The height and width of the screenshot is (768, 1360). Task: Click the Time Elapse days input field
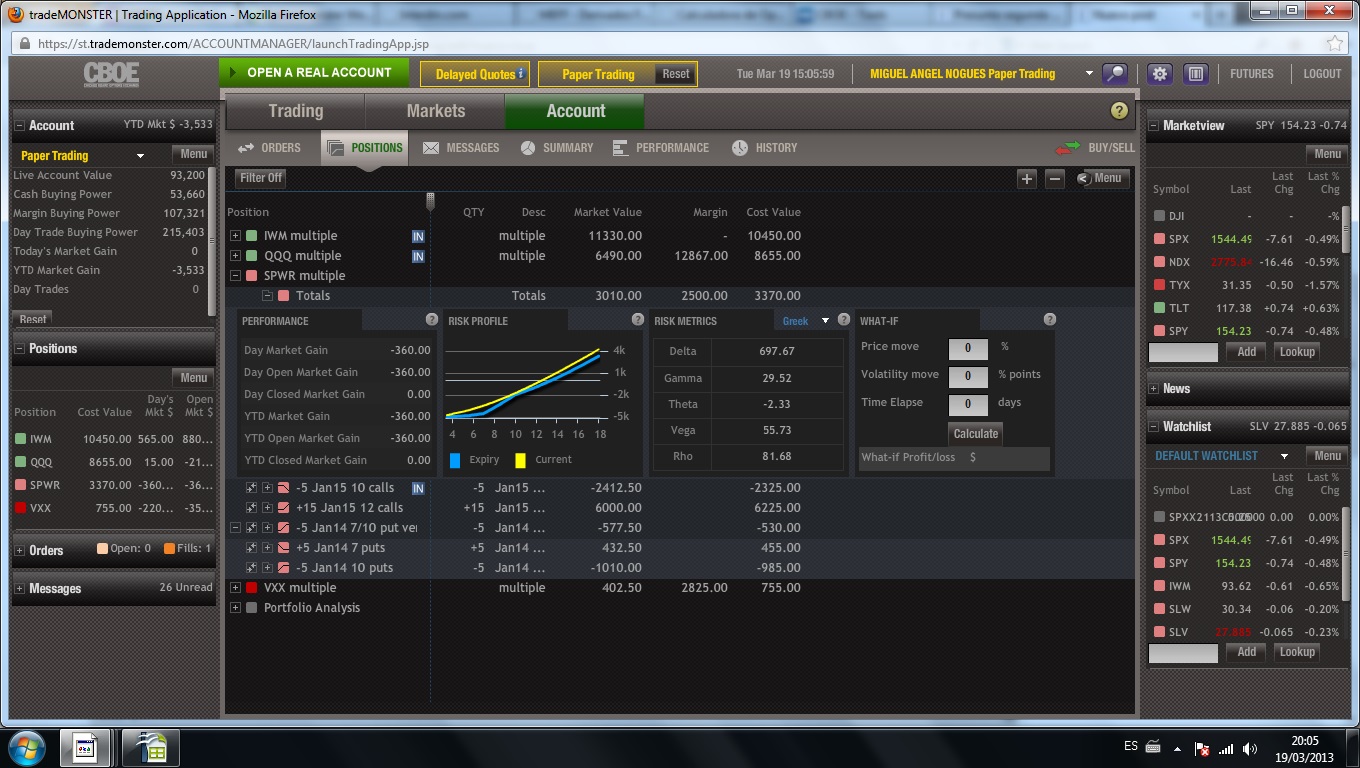click(x=968, y=404)
